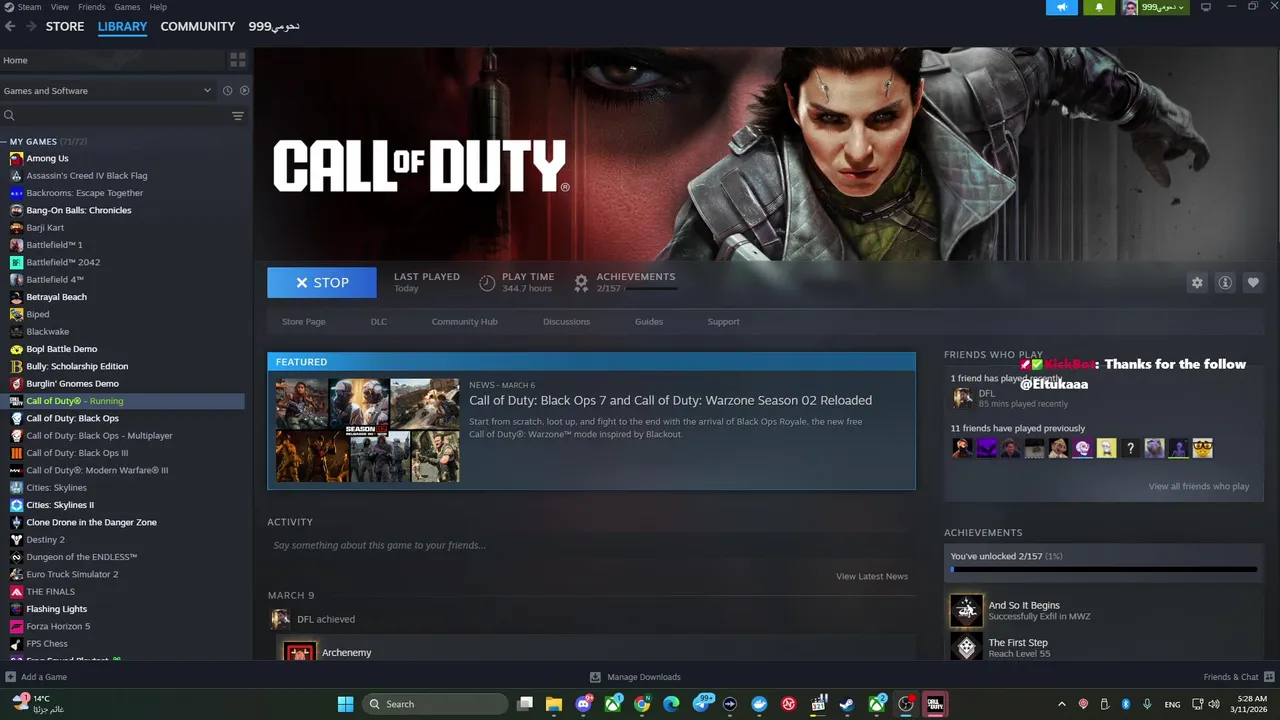Open Games and Software dropdown

tap(108, 91)
